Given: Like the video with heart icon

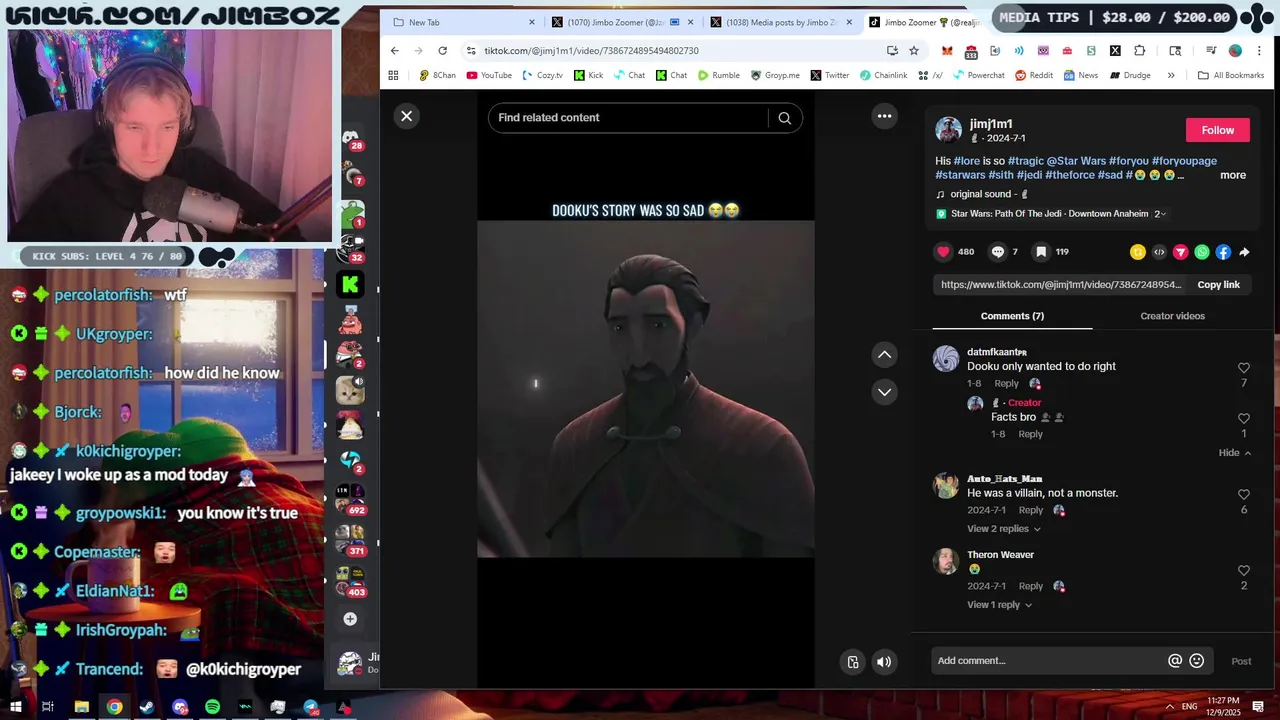Looking at the screenshot, I should click(x=943, y=252).
